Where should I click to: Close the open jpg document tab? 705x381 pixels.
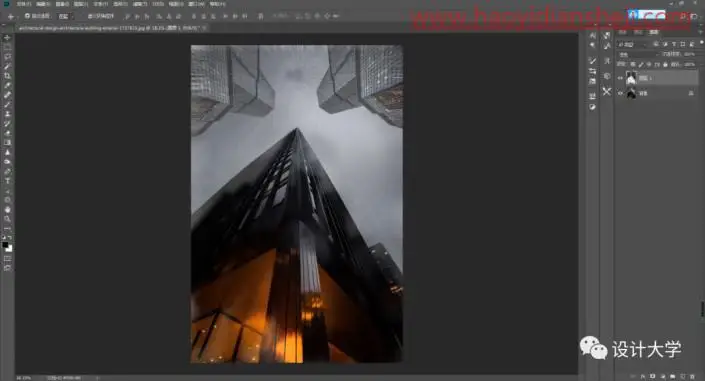click(204, 28)
